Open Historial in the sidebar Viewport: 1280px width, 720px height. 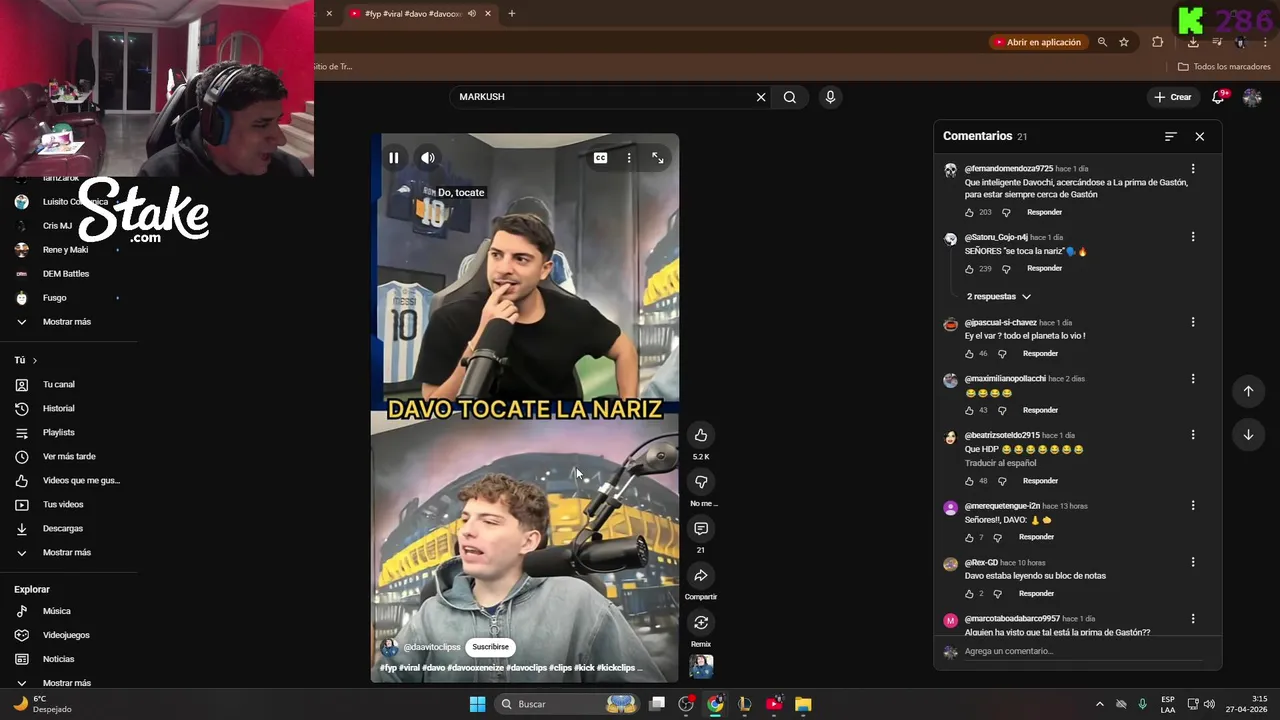coord(59,409)
